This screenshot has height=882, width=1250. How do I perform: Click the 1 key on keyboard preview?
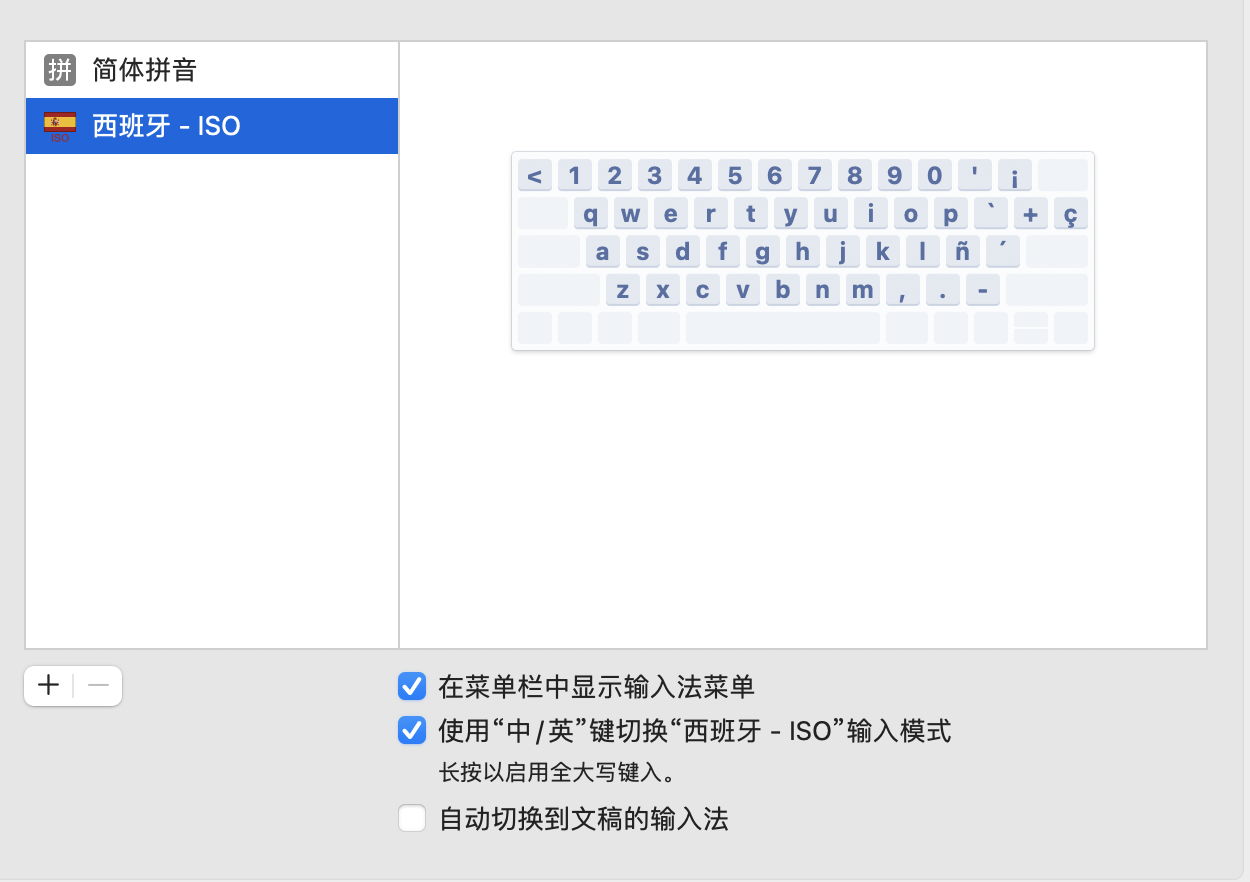[x=574, y=176]
